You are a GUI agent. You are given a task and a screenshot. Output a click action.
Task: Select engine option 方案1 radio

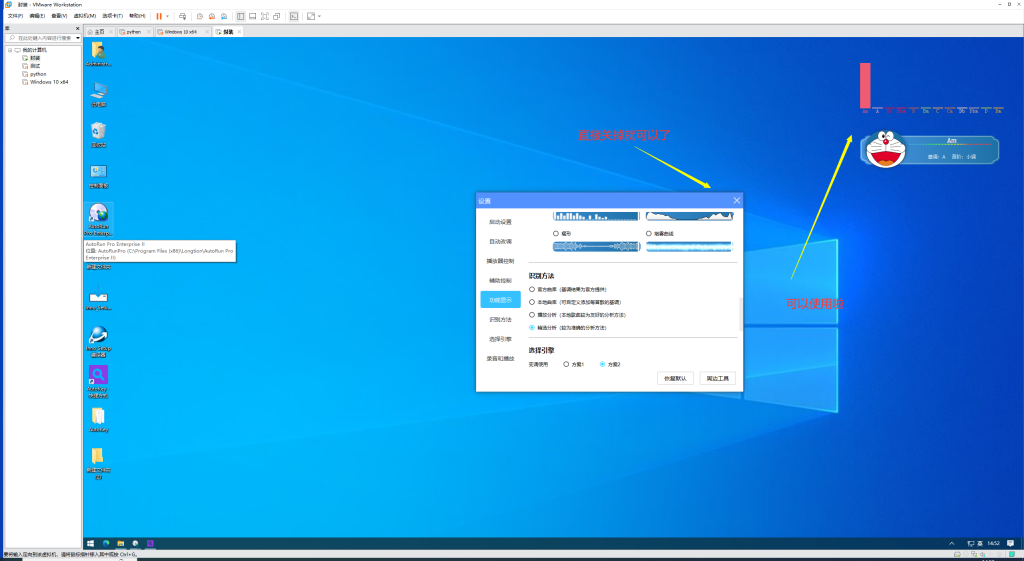pyautogui.click(x=566, y=364)
